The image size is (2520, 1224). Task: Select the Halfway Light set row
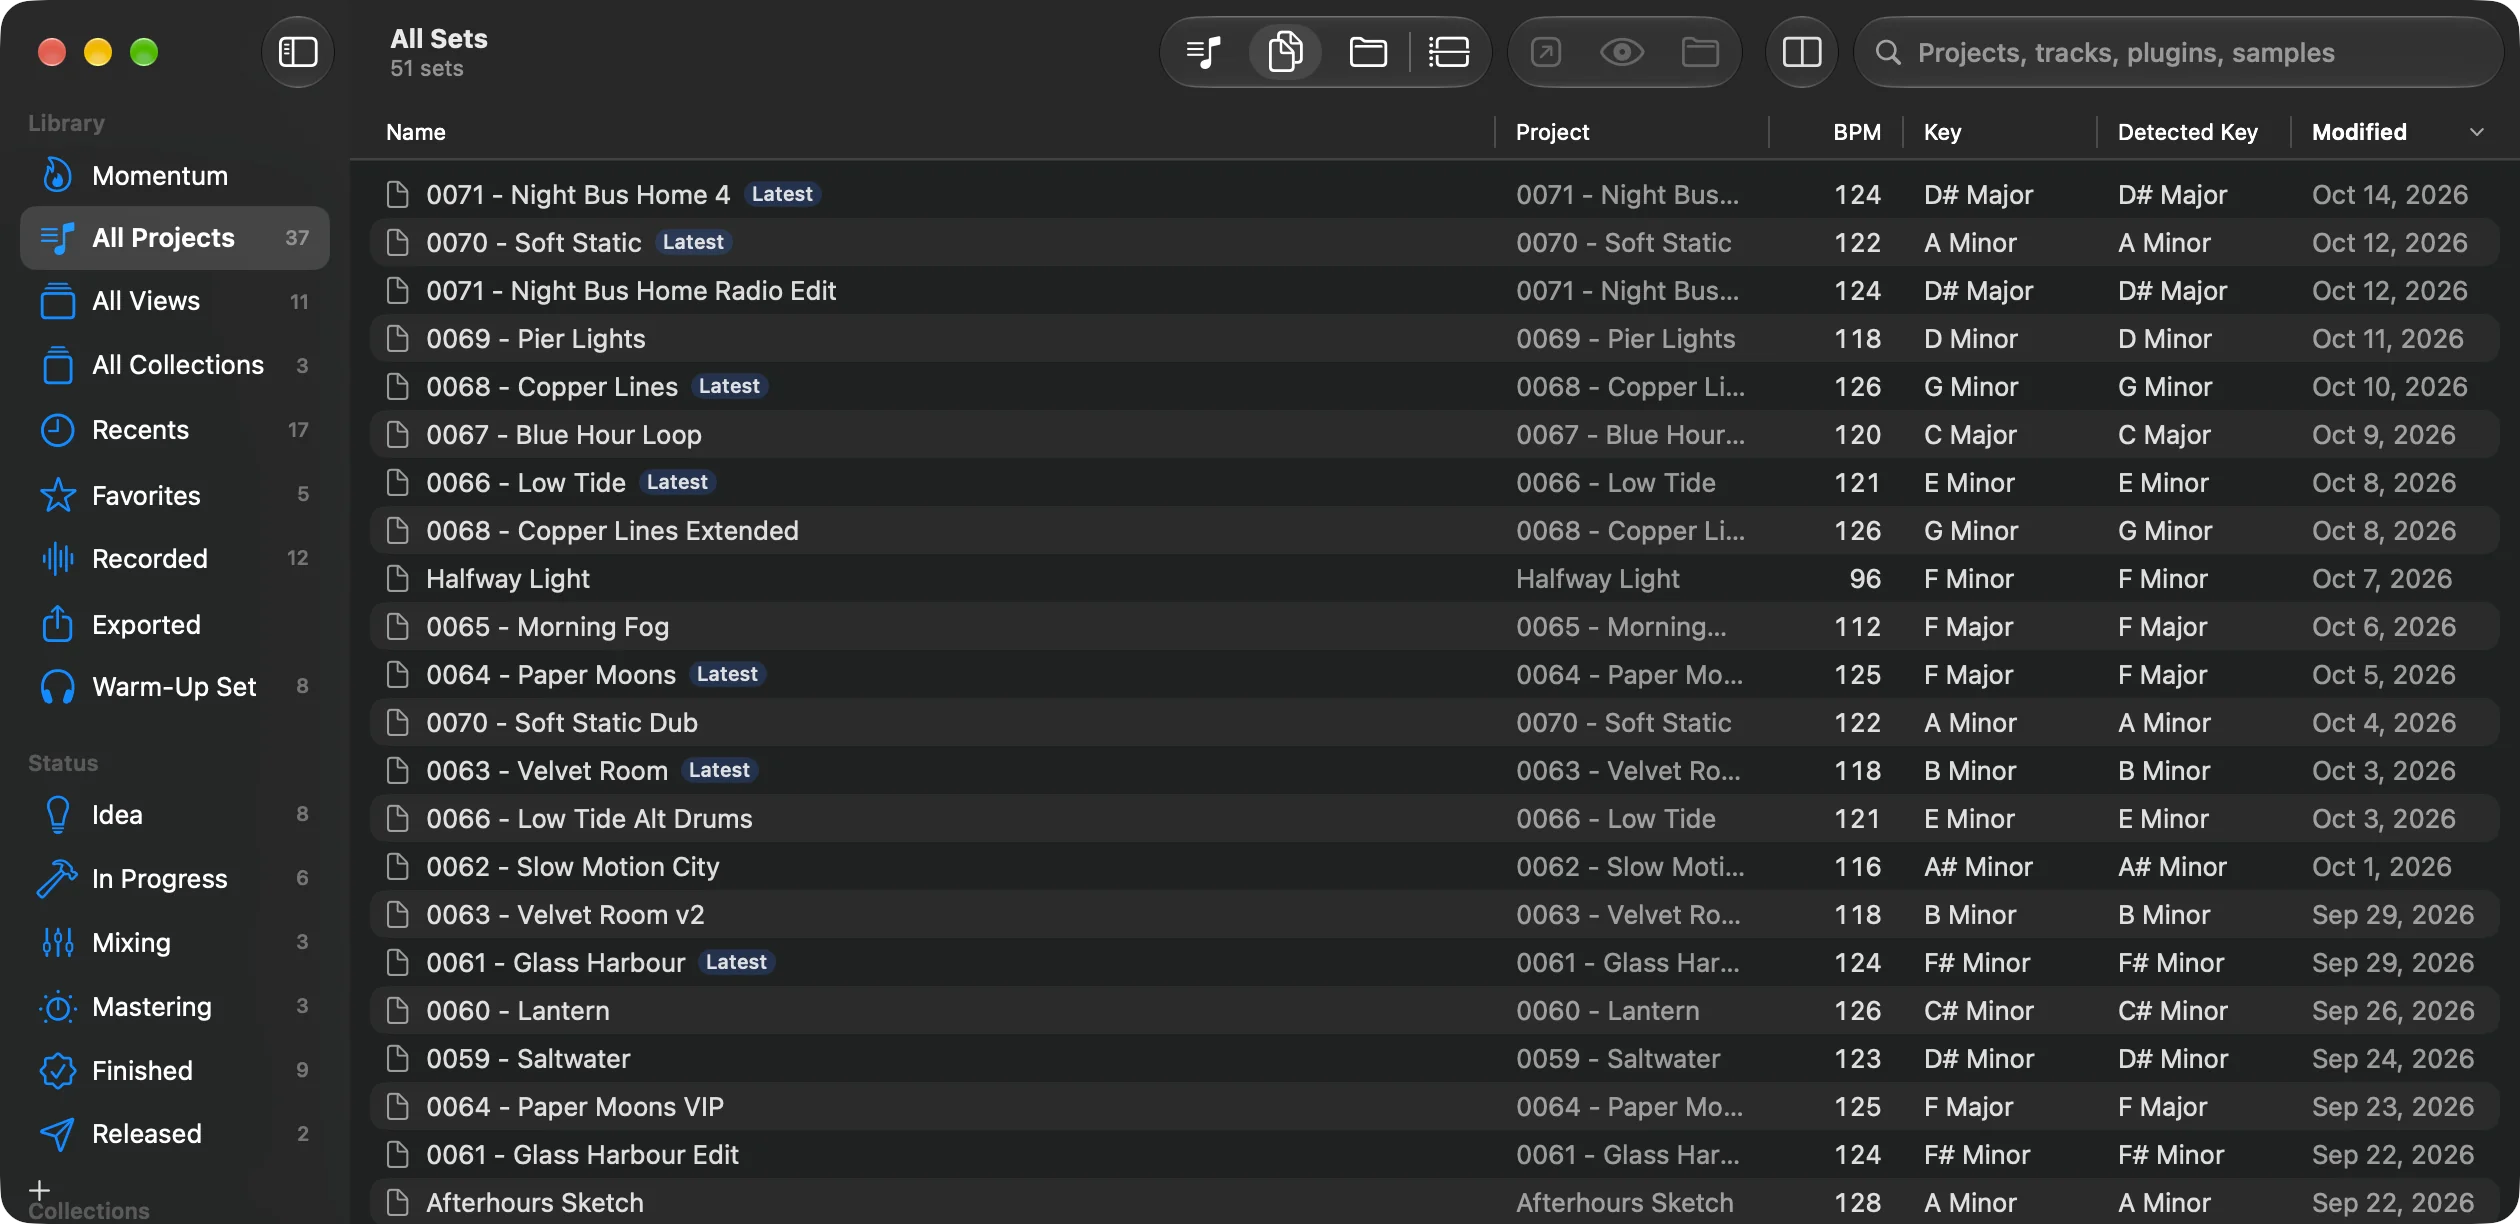(1434, 578)
